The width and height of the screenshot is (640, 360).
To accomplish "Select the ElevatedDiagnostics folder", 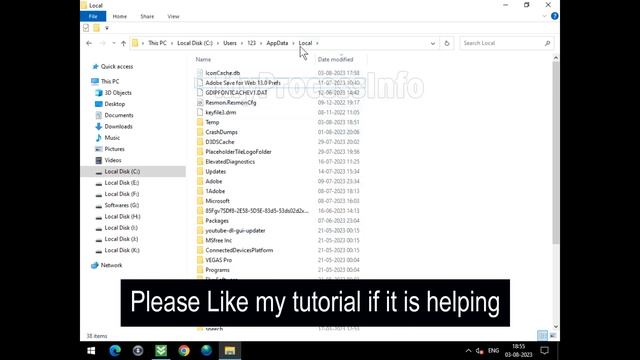I will pyautogui.click(x=230, y=162).
